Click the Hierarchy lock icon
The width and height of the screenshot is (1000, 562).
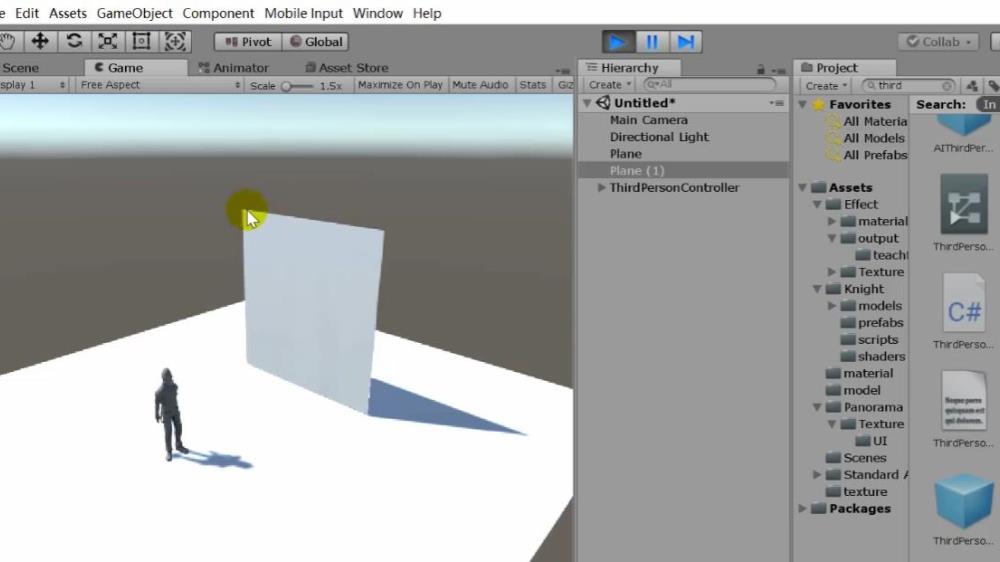[760, 69]
